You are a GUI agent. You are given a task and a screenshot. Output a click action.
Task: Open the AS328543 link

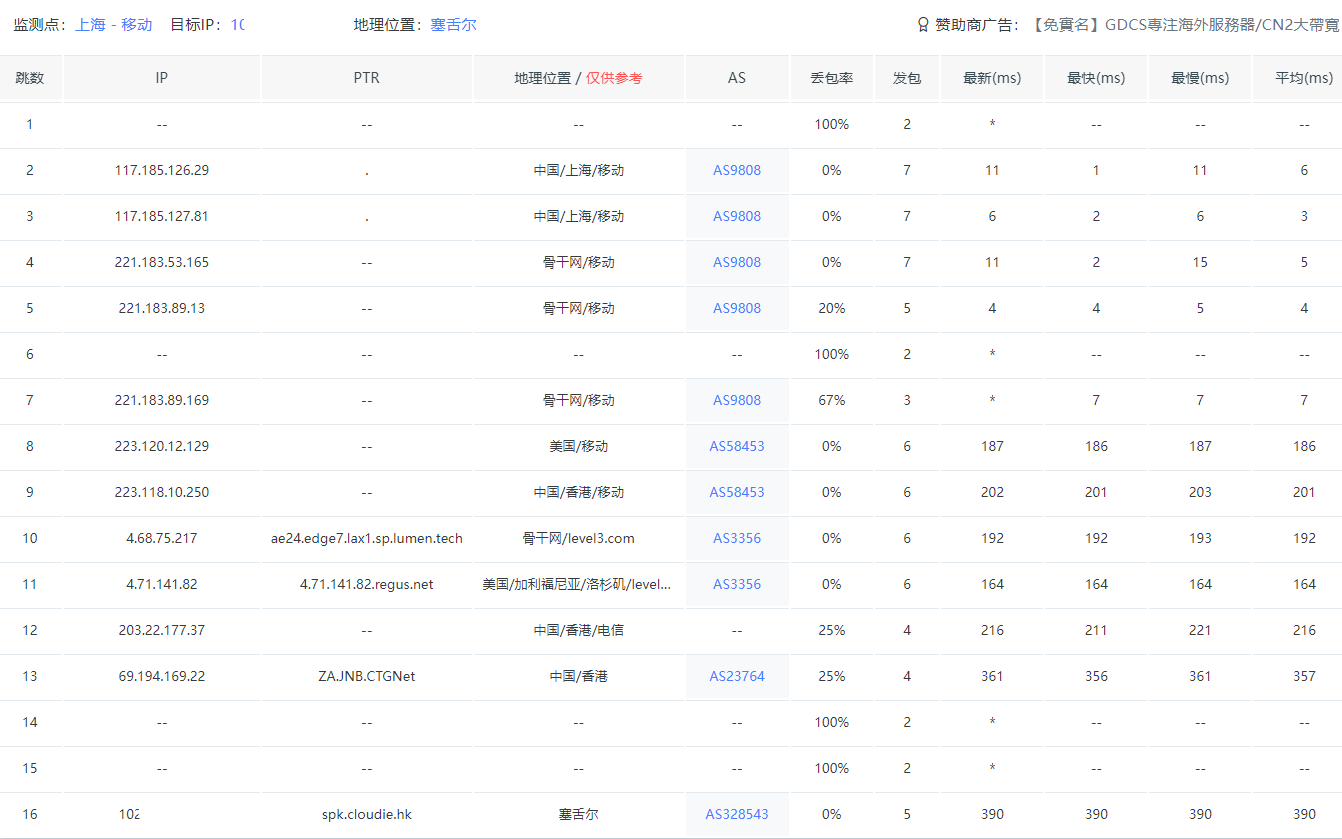(x=737, y=814)
